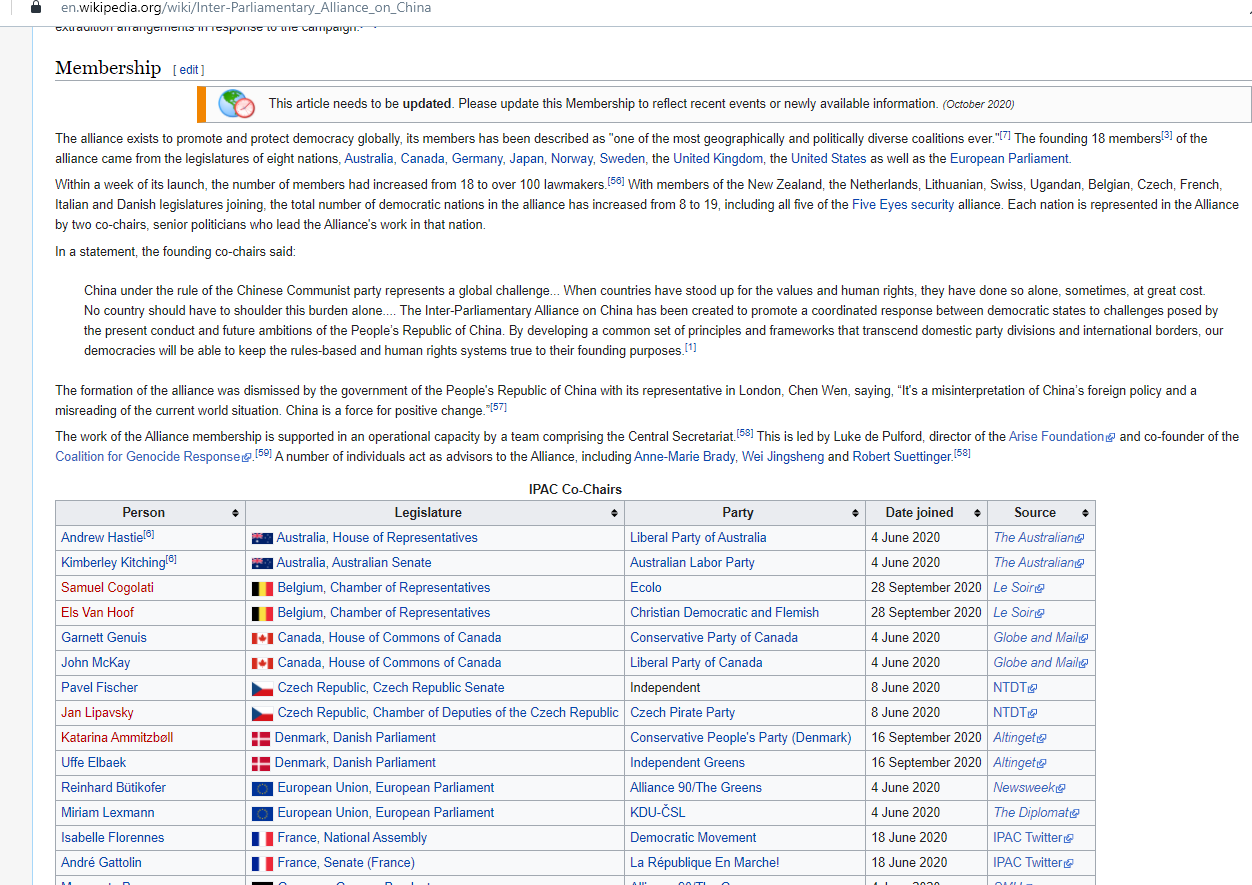Viewport: 1252px width, 885px height.
Task: Open the Australian Labor Party link
Action: tap(692, 563)
